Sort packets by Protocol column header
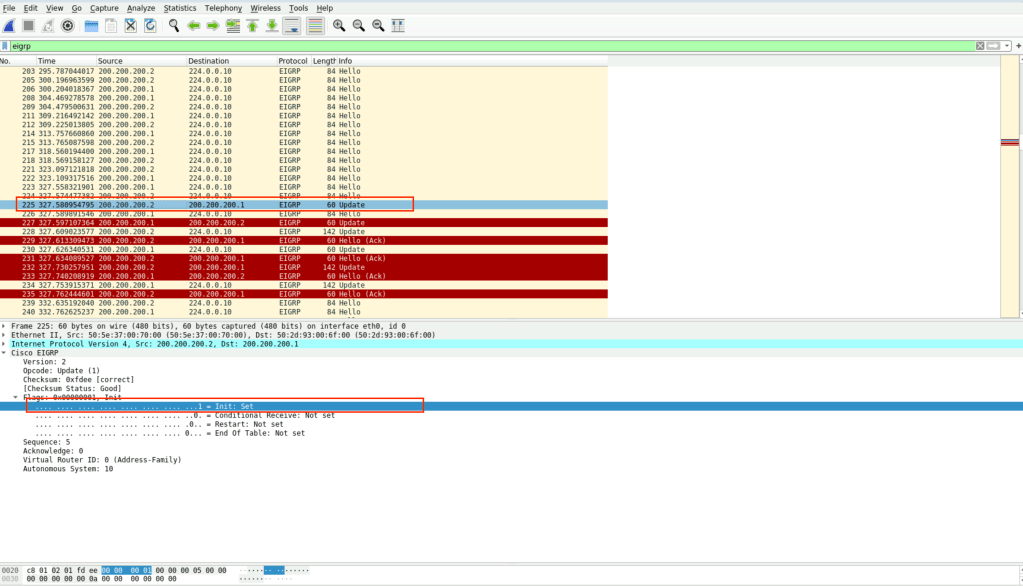 click(293, 61)
